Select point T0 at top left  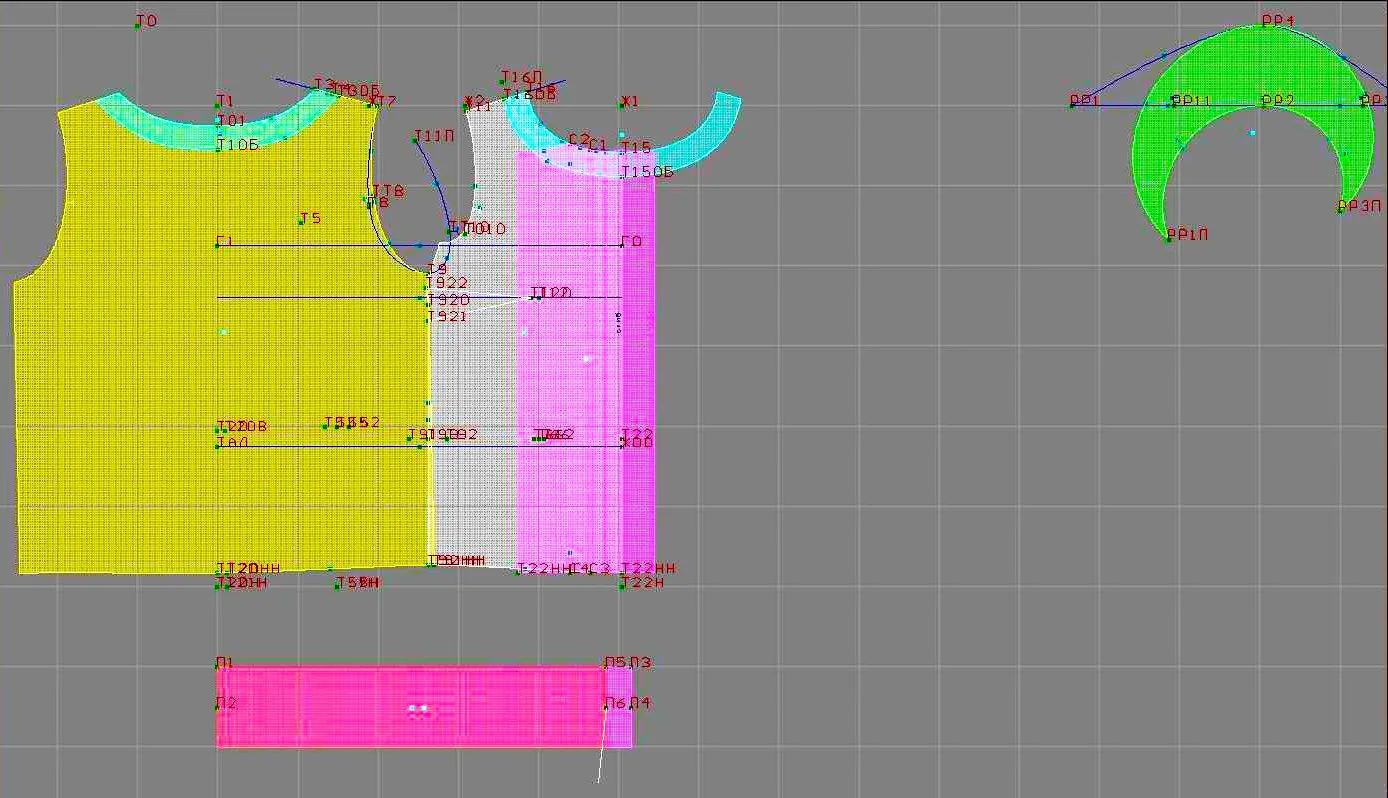pos(138,25)
